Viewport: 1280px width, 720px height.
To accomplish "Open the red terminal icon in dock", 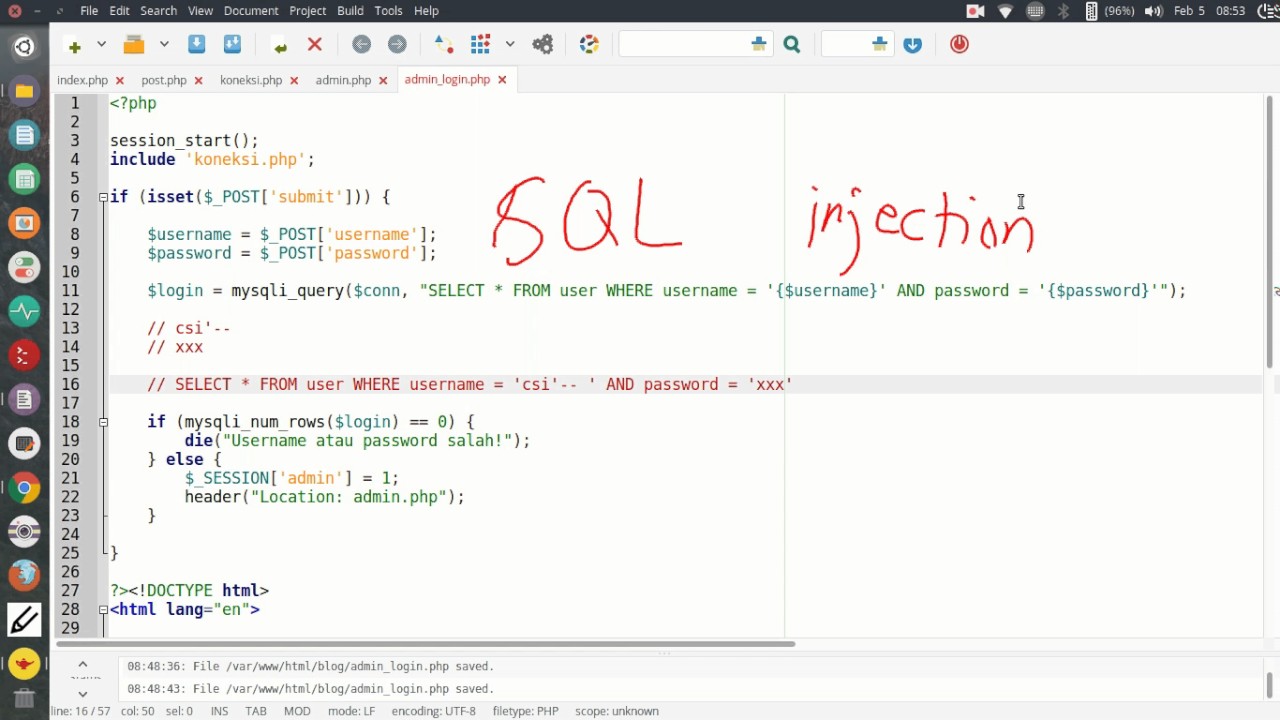I will point(25,355).
